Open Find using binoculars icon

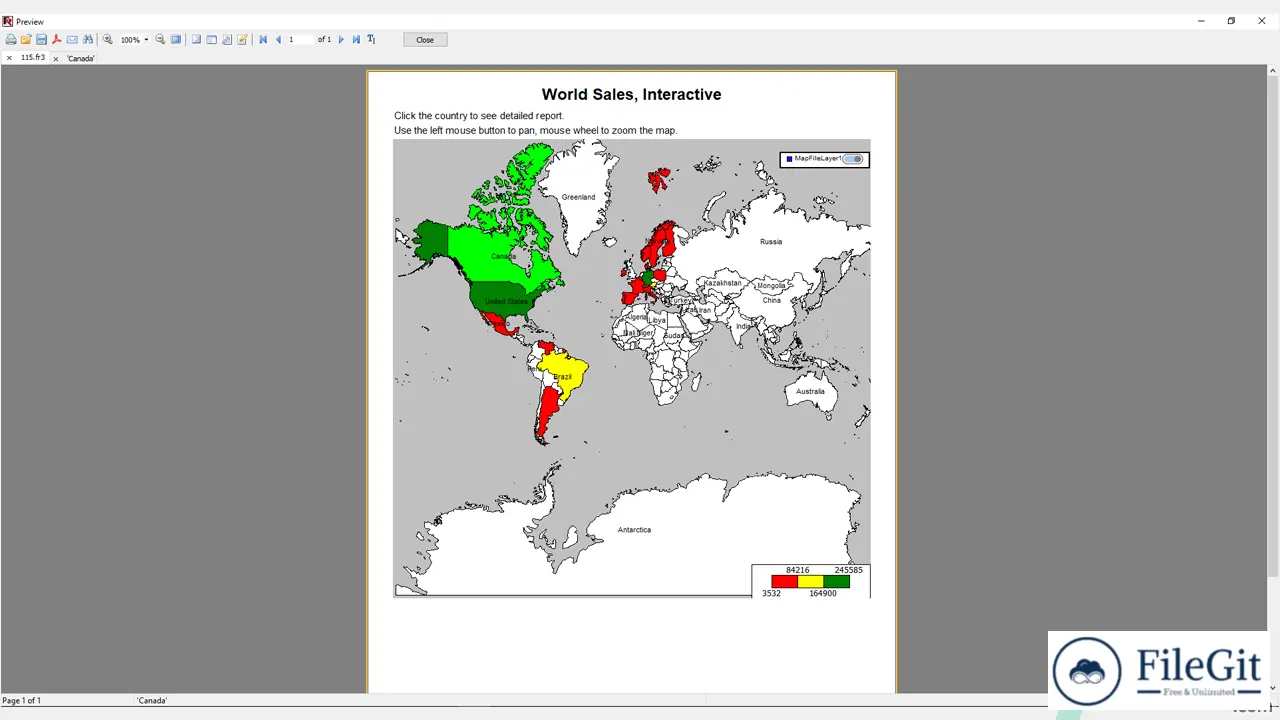click(x=88, y=40)
